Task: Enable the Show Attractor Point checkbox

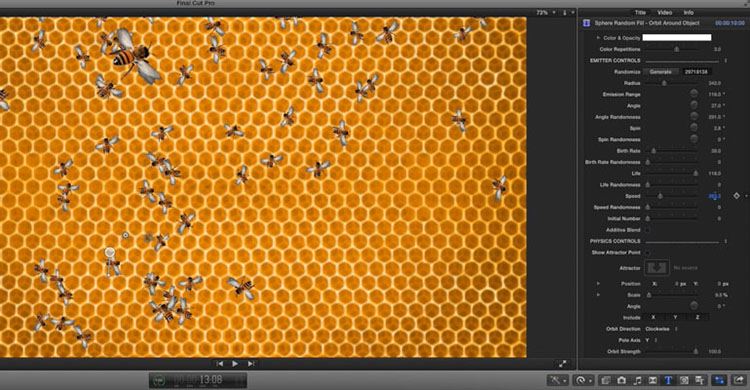Action: click(648, 252)
